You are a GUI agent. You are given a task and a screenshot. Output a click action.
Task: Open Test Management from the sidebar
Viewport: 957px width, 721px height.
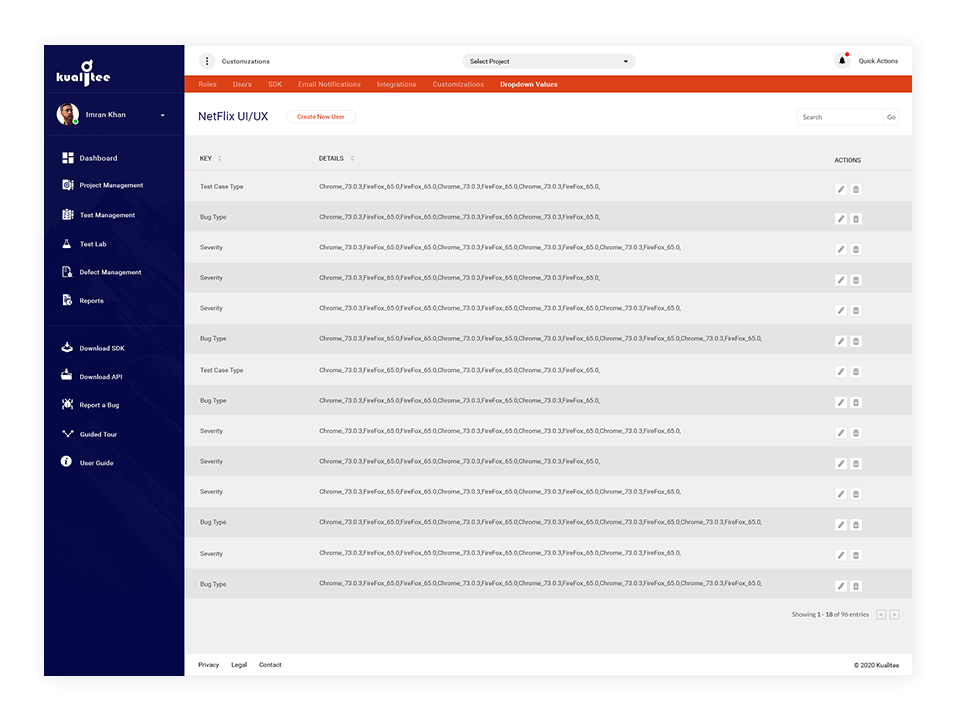(66, 214)
